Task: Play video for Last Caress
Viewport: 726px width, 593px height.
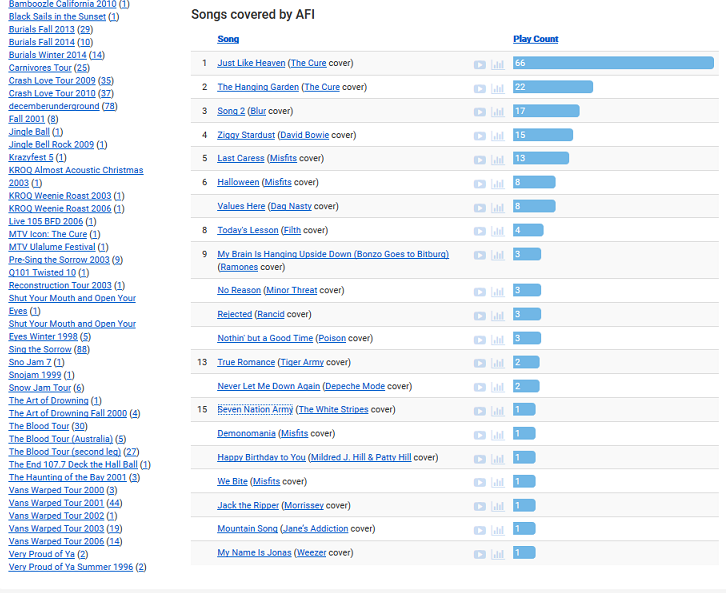Action: click(x=480, y=160)
